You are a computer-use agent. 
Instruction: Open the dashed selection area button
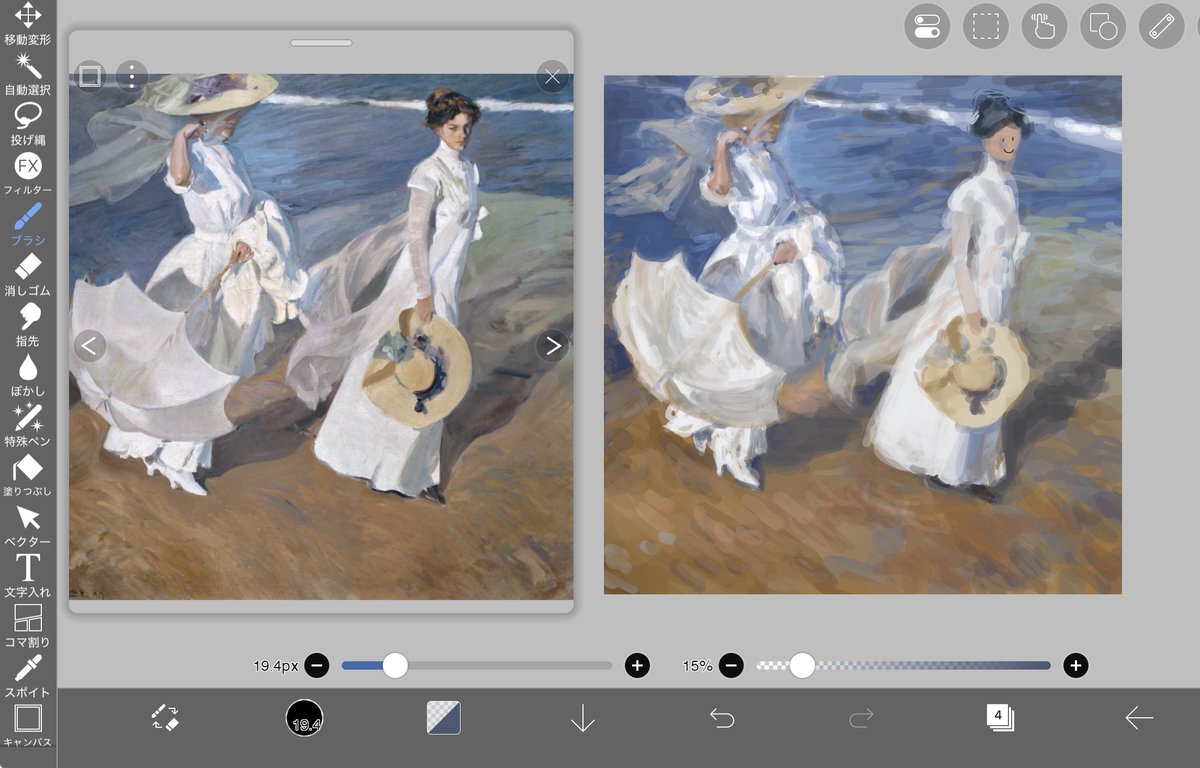pos(986,27)
